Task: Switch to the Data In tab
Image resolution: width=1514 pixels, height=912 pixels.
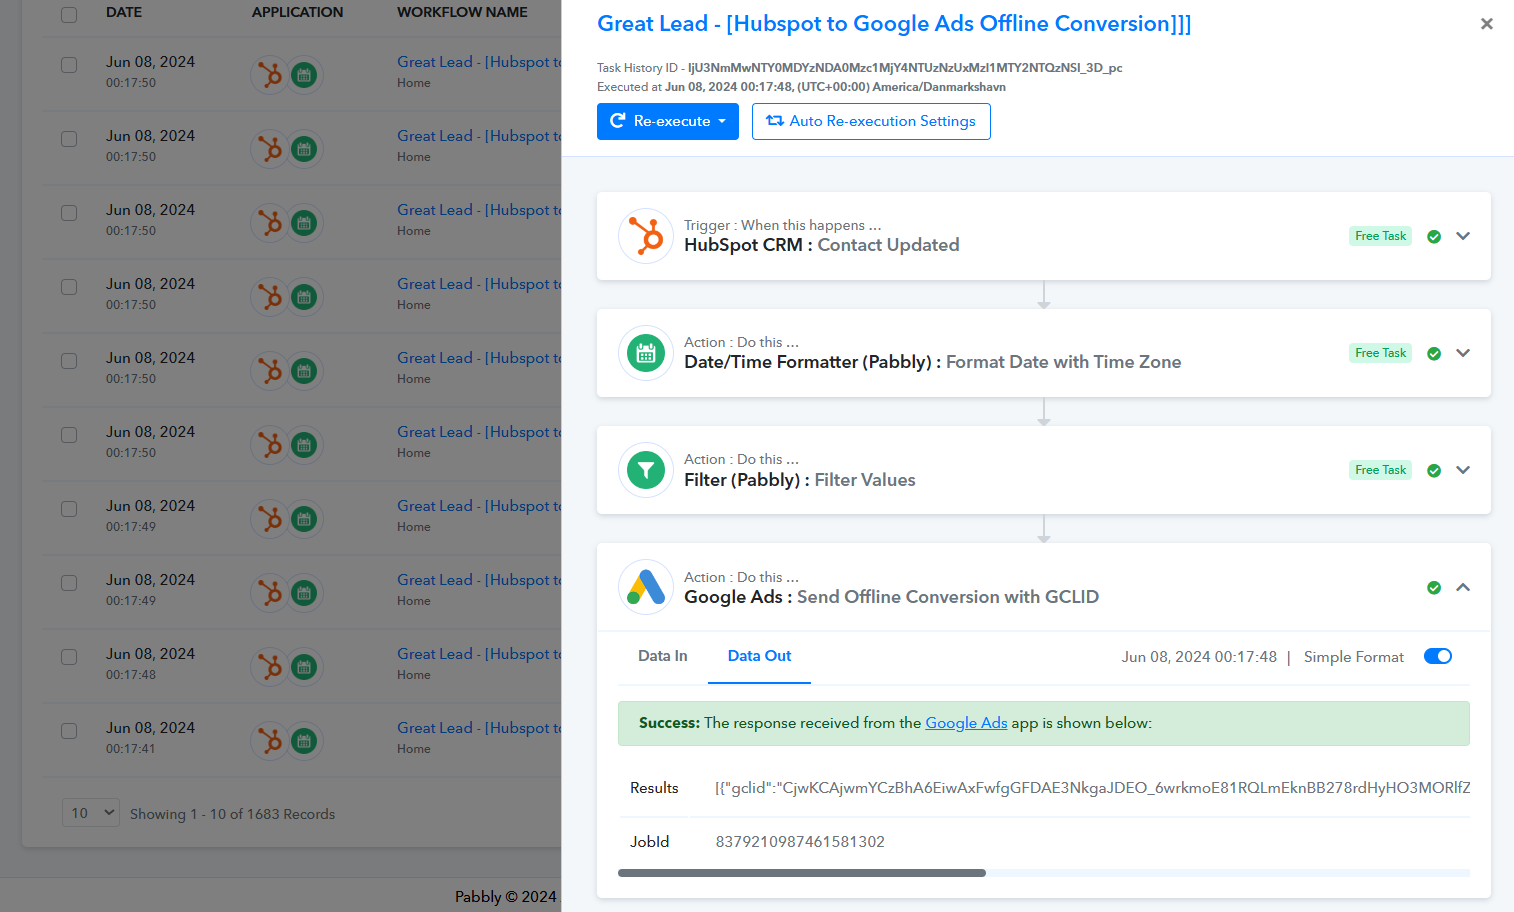Action: [x=663, y=656]
